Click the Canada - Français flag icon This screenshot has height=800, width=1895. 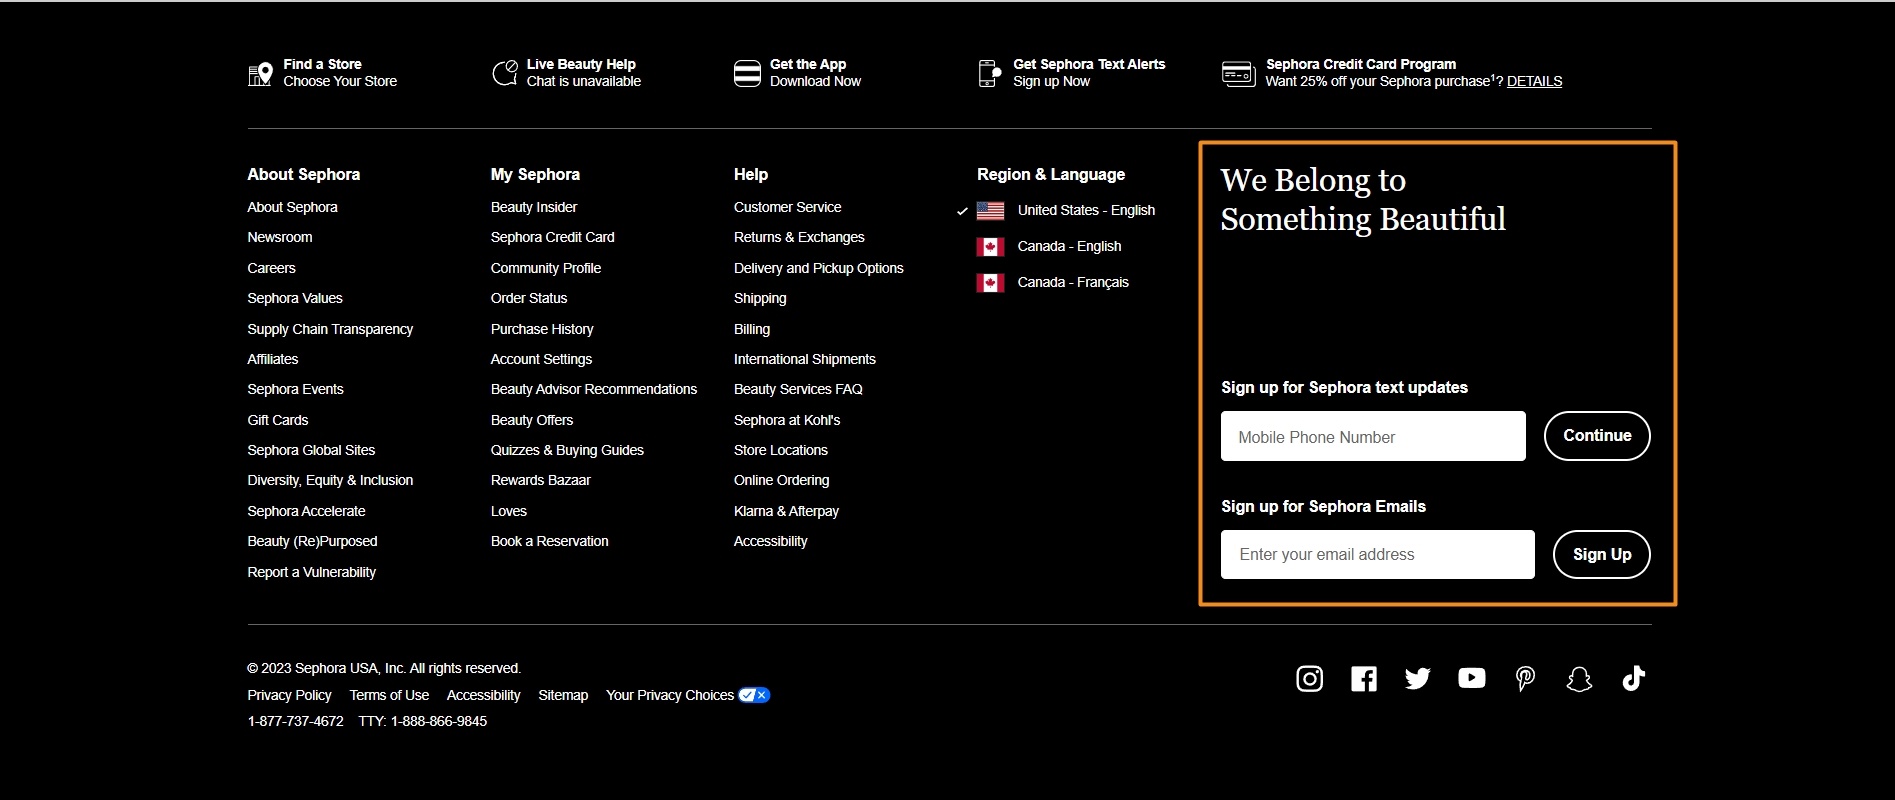[x=990, y=283]
